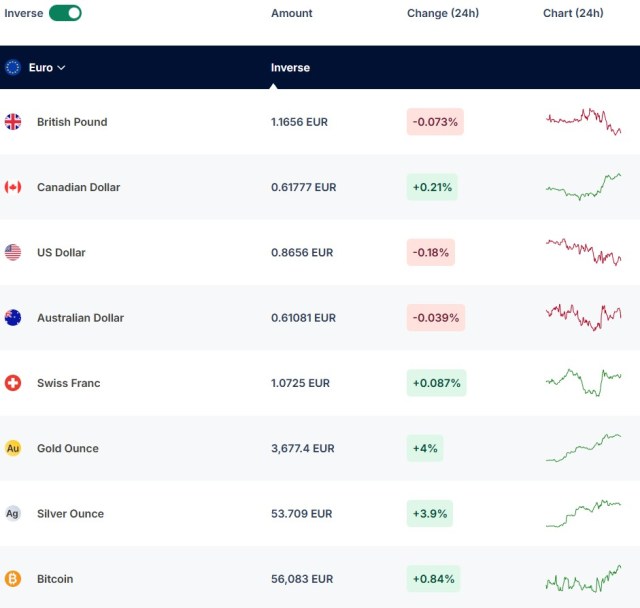Click the Gold Ounce Au icon

tap(13, 448)
